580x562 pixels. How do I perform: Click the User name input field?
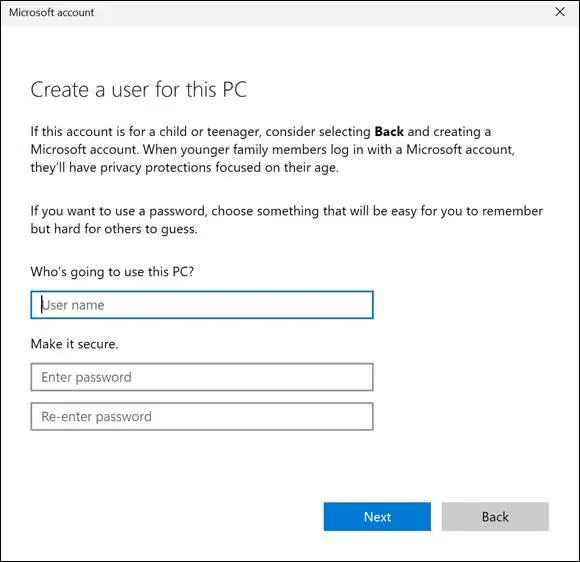(x=202, y=305)
